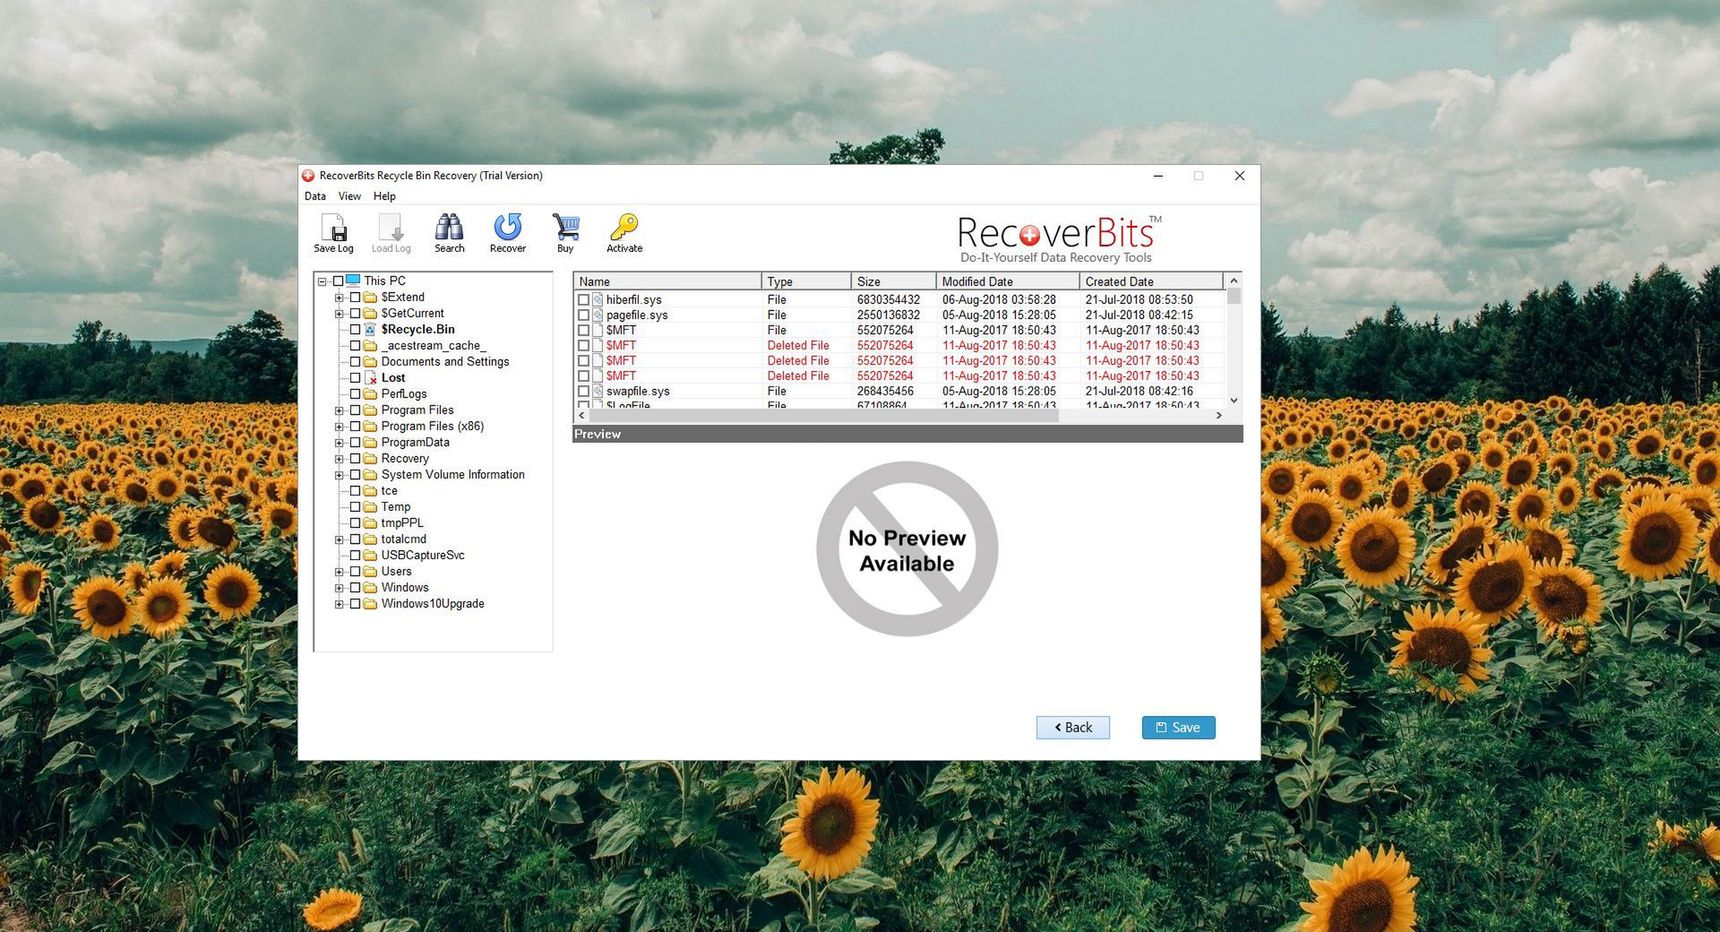Click the totalcmd folder icon

(370, 539)
